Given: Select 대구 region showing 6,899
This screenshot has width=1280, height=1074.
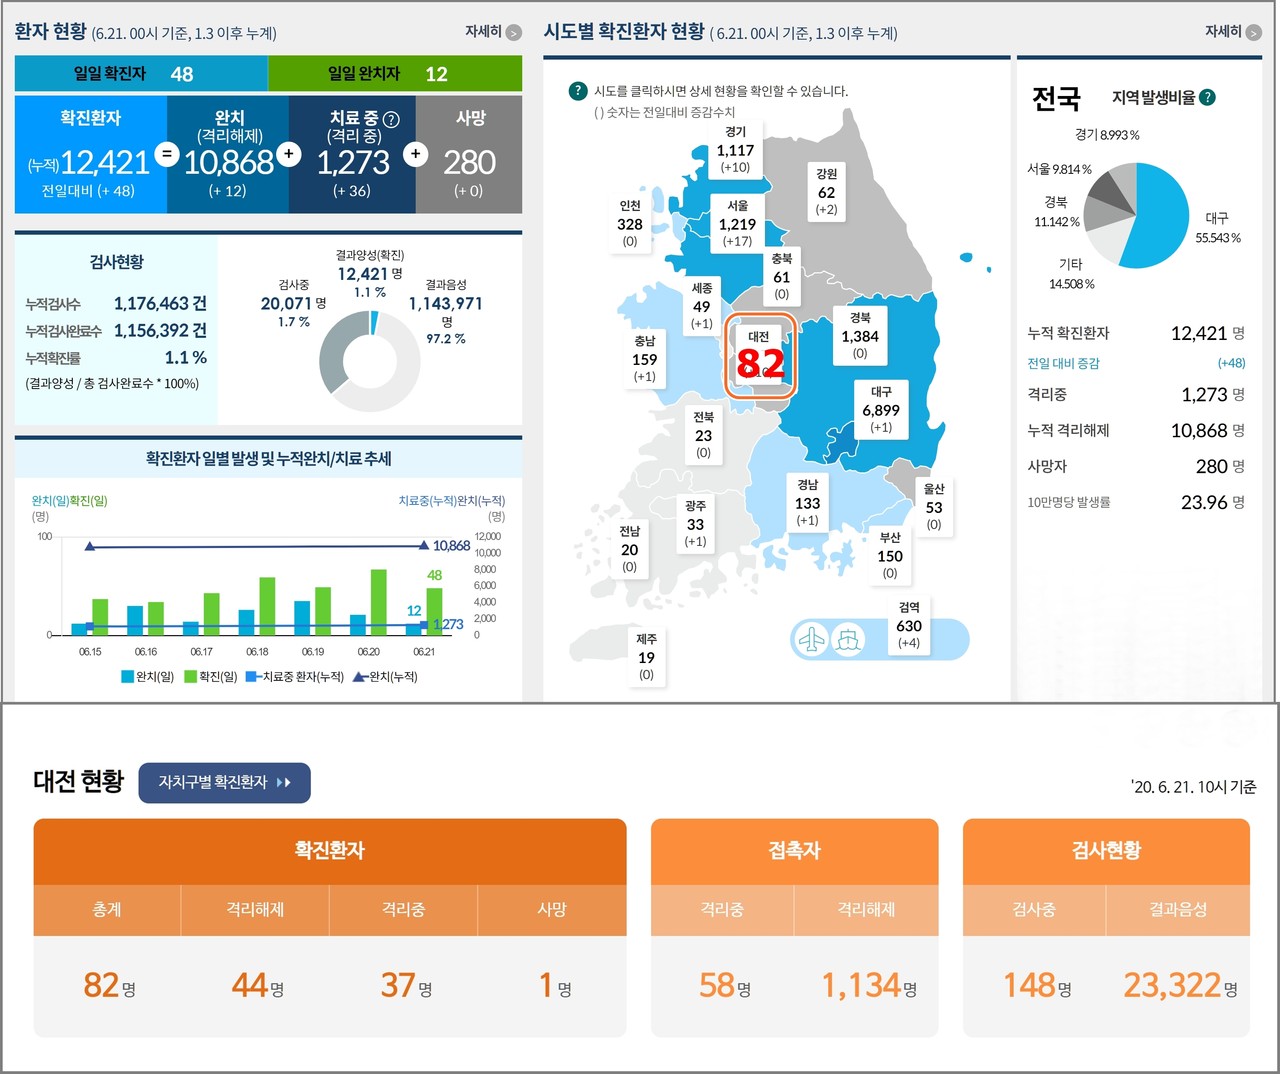Looking at the screenshot, I should click(x=881, y=410).
